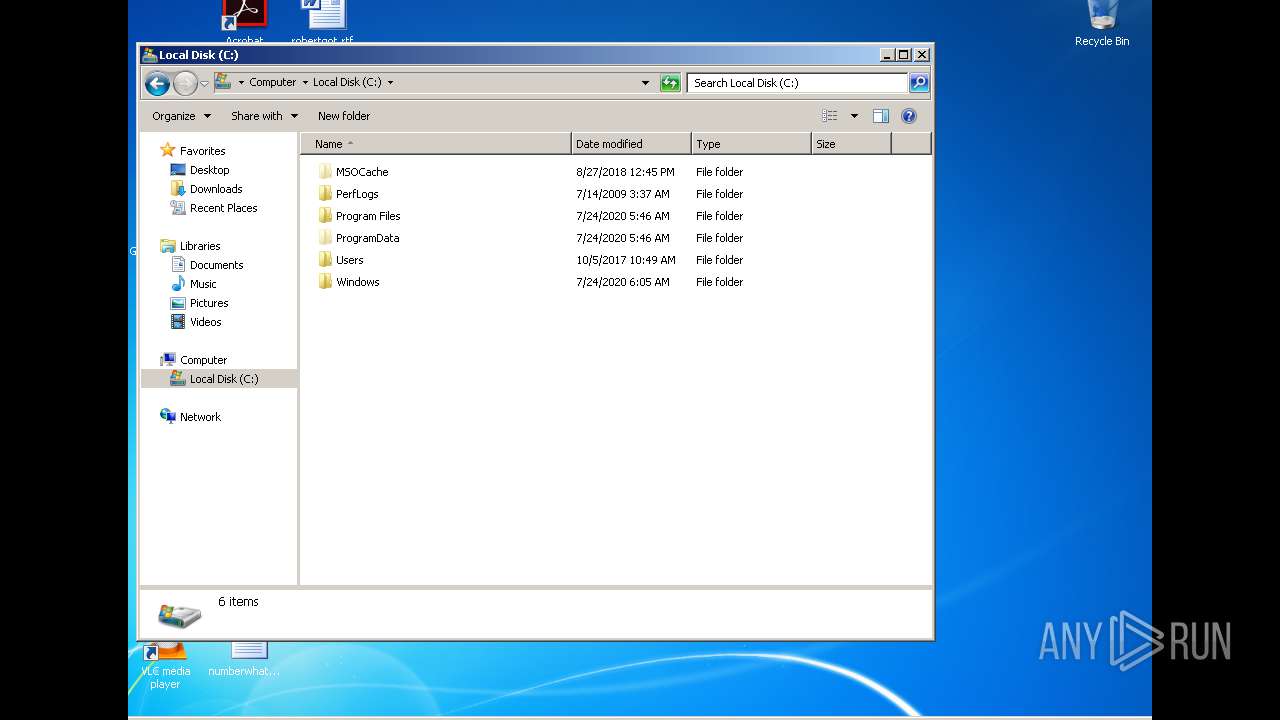Click the ProgramData folder name
Image resolution: width=1280 pixels, height=720 pixels.
click(367, 238)
